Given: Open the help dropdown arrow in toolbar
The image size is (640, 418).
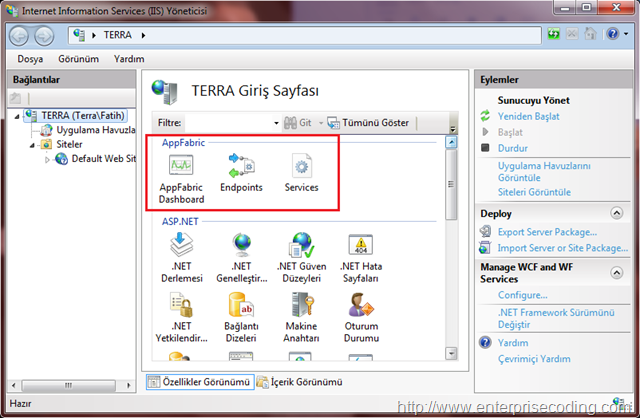Looking at the screenshot, I should (626, 34).
